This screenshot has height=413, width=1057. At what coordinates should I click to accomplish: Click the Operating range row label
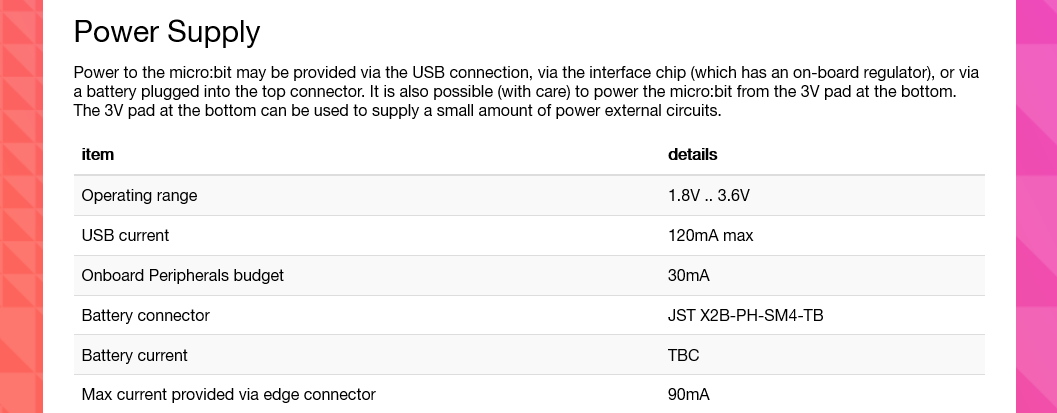[140, 196]
